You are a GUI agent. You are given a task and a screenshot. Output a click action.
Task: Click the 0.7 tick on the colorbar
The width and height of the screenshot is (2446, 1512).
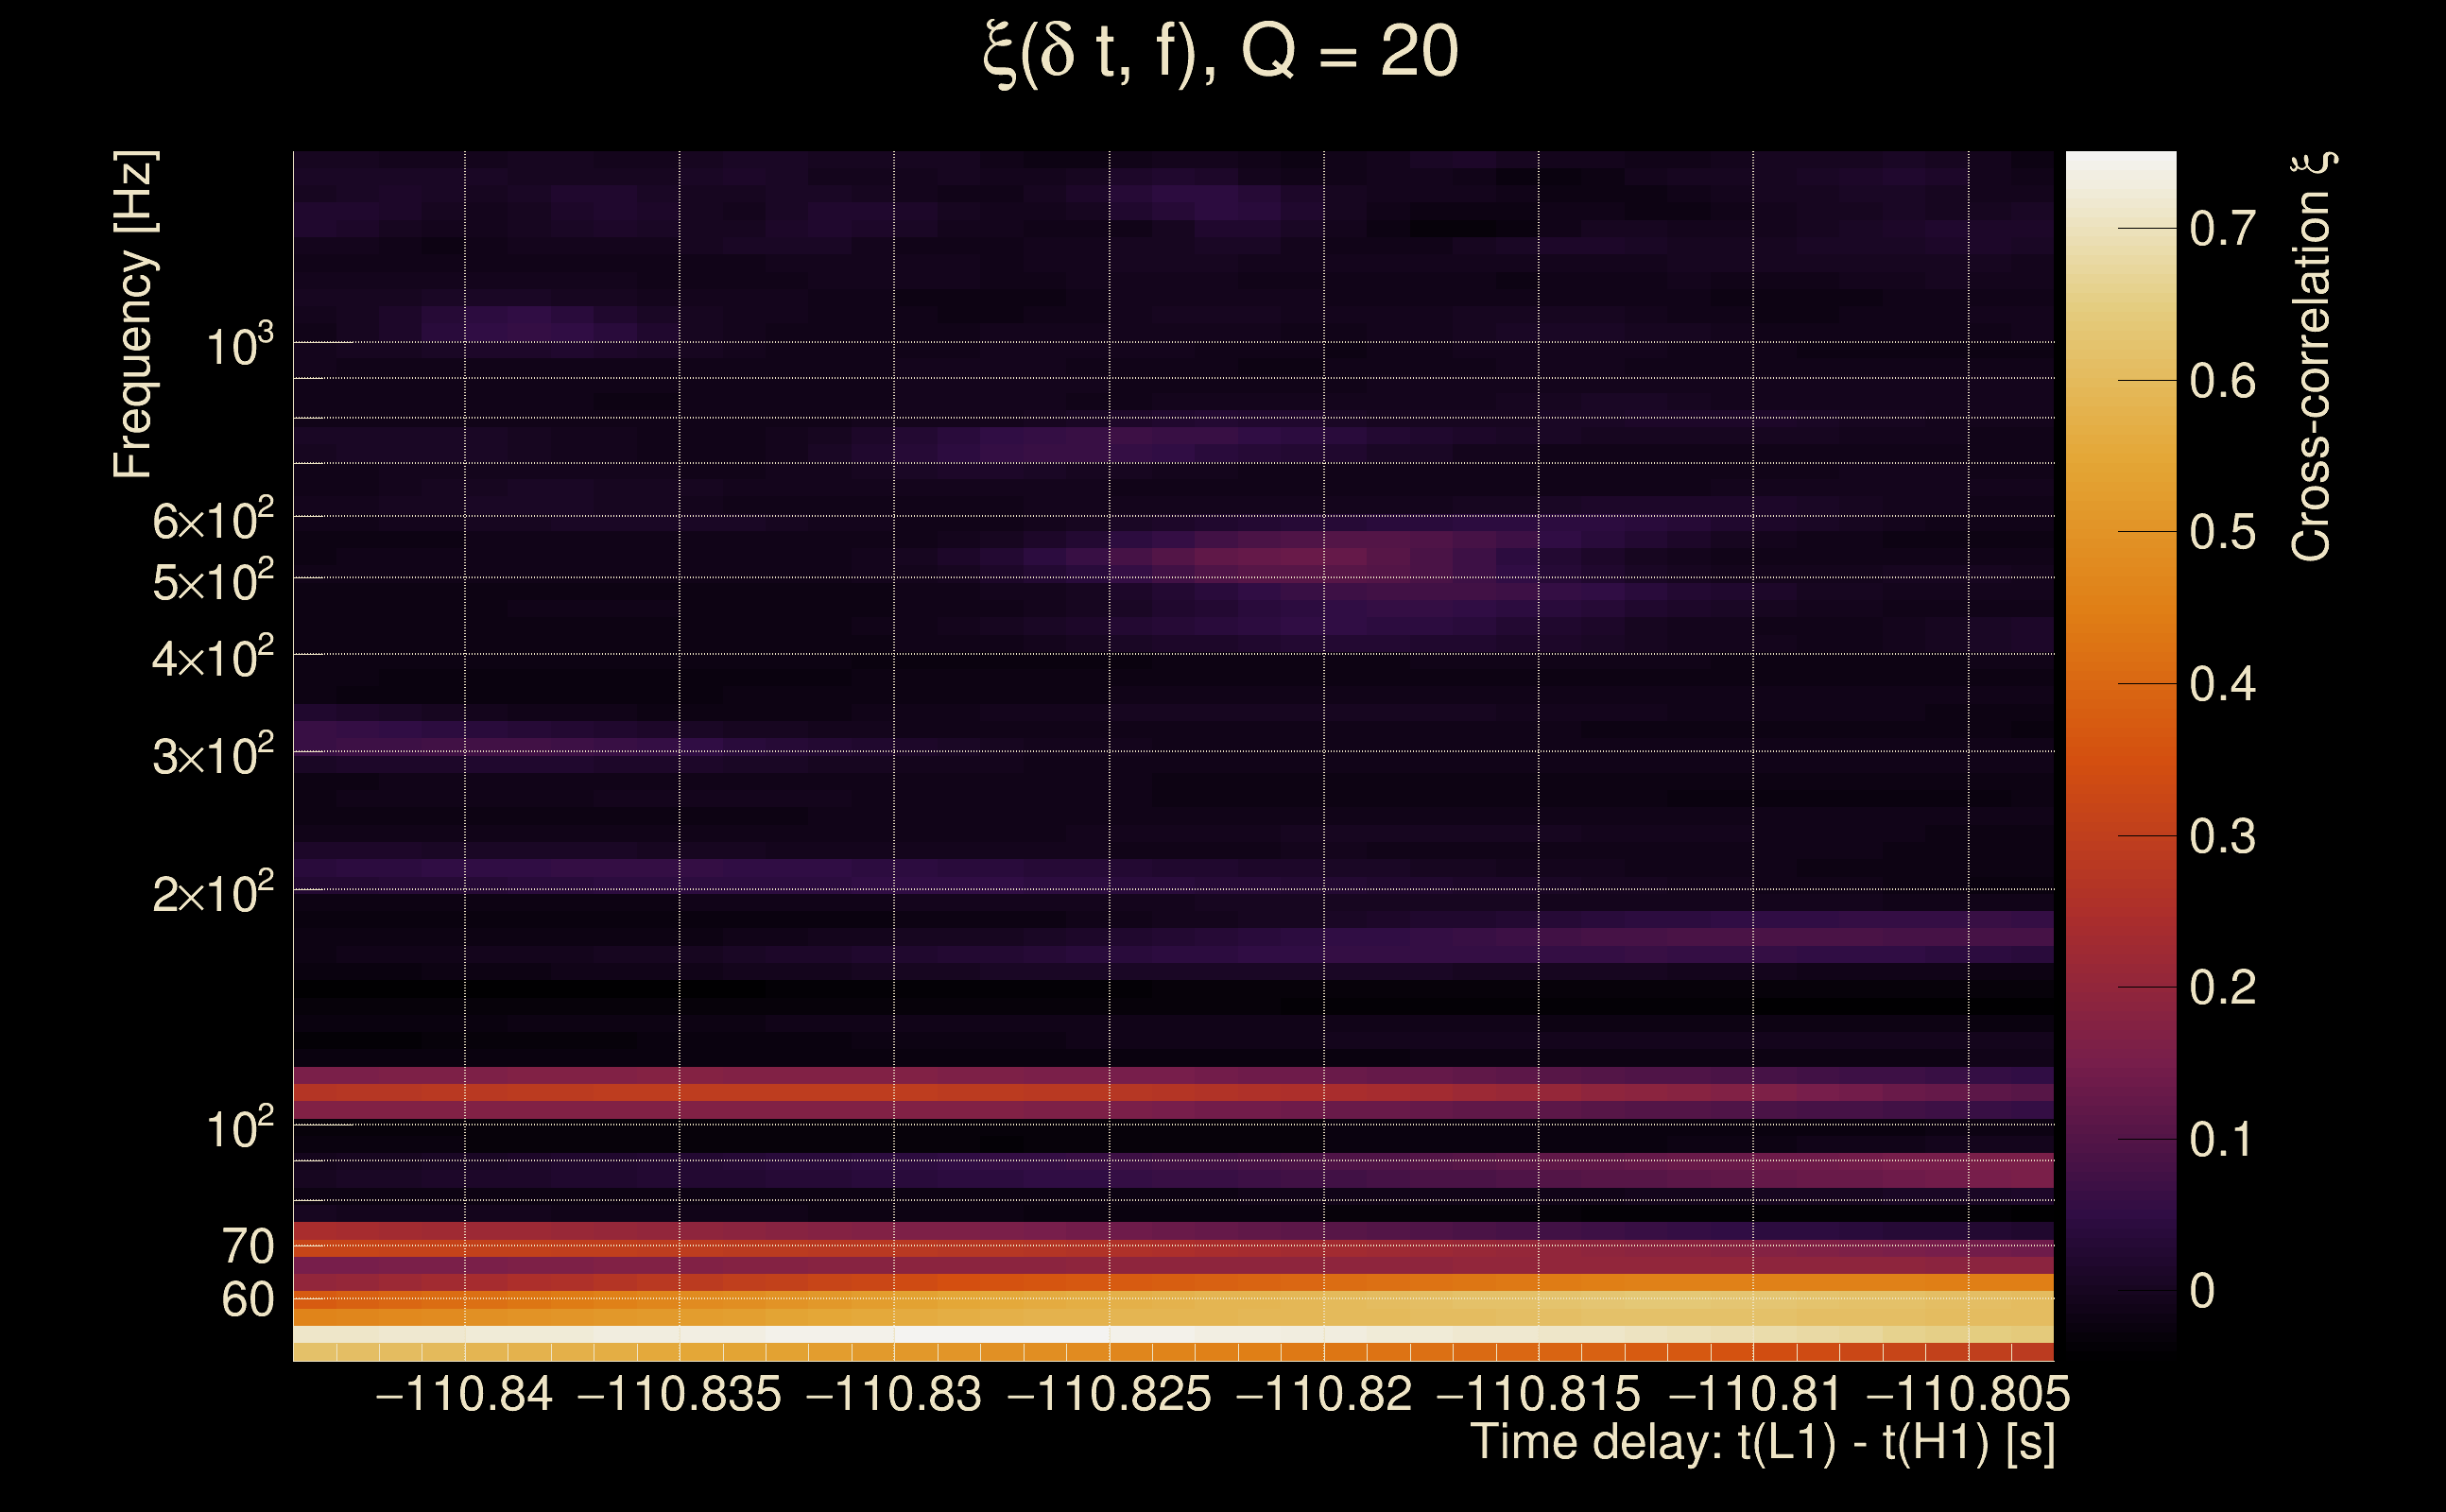tap(2222, 229)
